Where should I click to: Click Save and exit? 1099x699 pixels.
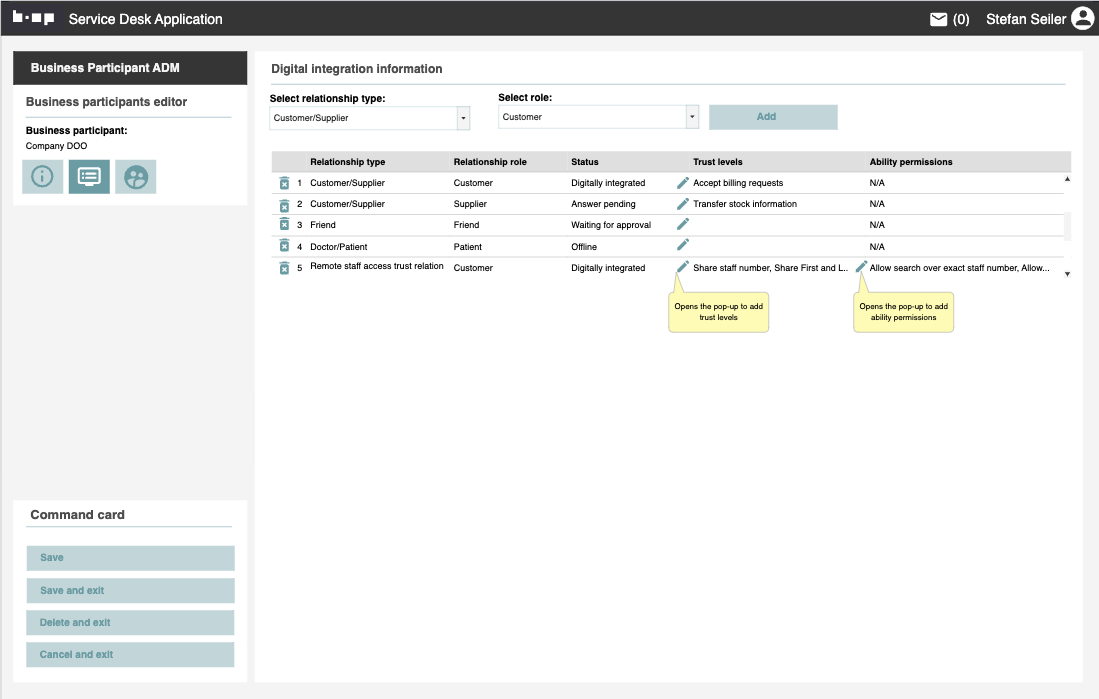(130, 590)
